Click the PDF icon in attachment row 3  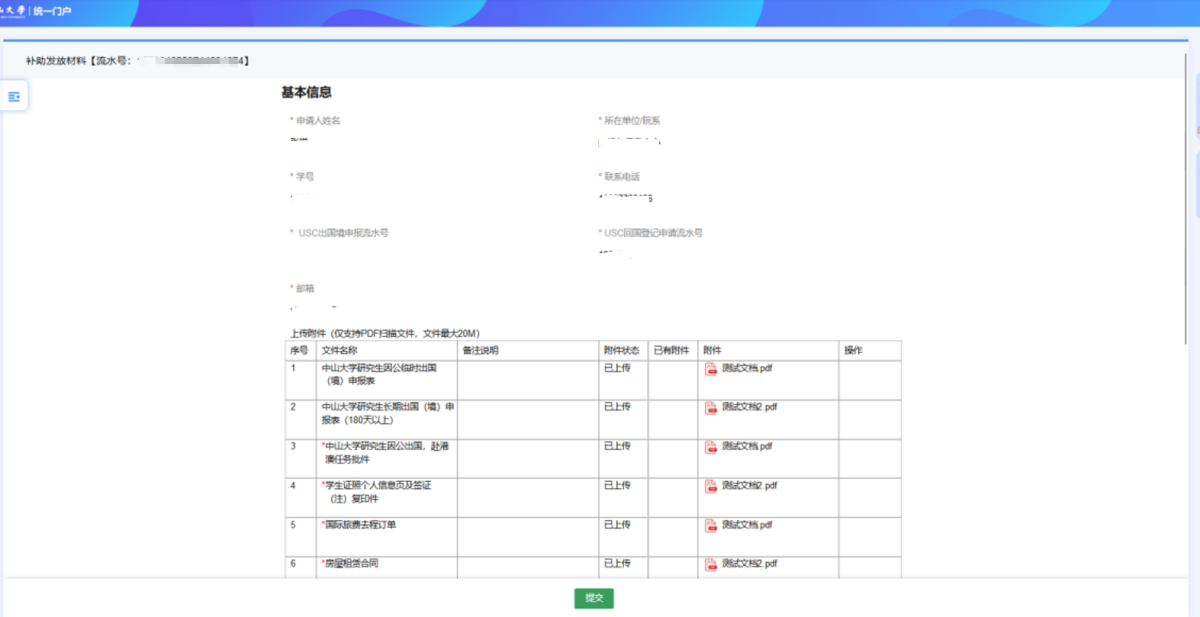pos(711,447)
